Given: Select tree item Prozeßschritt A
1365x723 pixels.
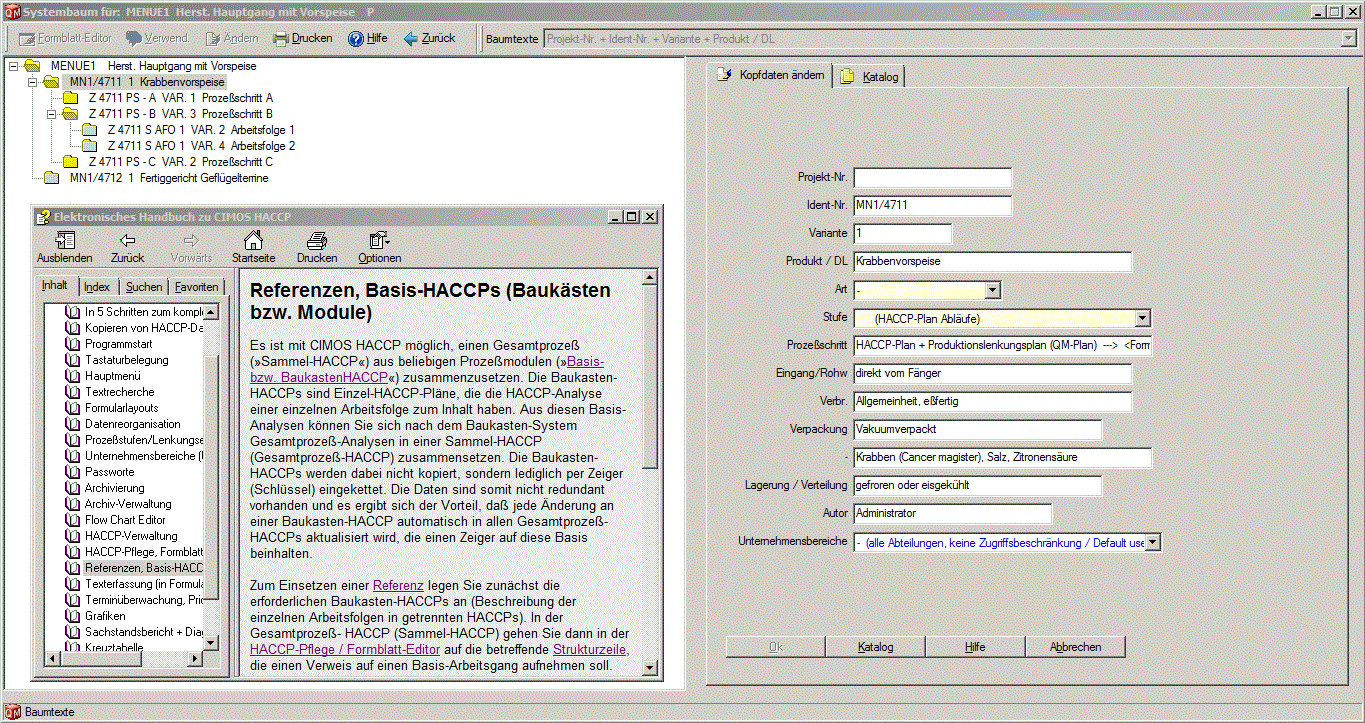Looking at the screenshot, I should [180, 98].
